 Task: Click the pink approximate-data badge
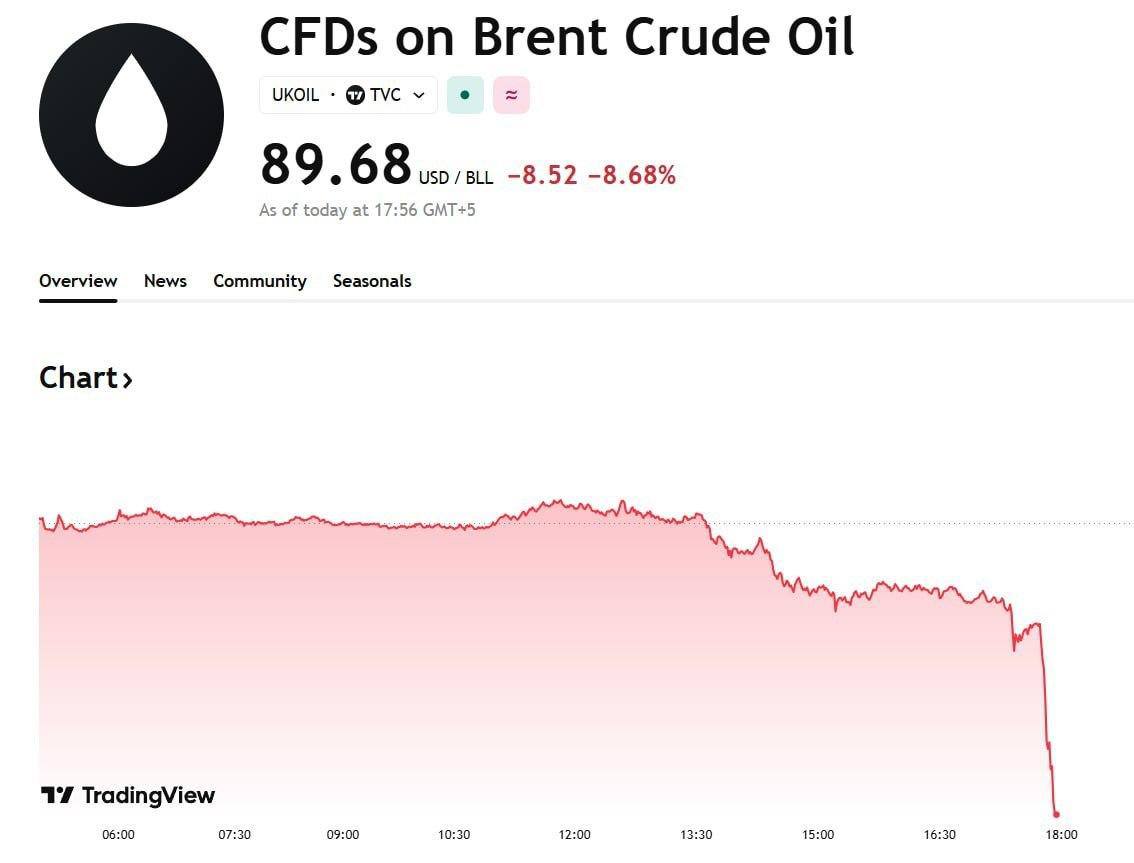511,95
